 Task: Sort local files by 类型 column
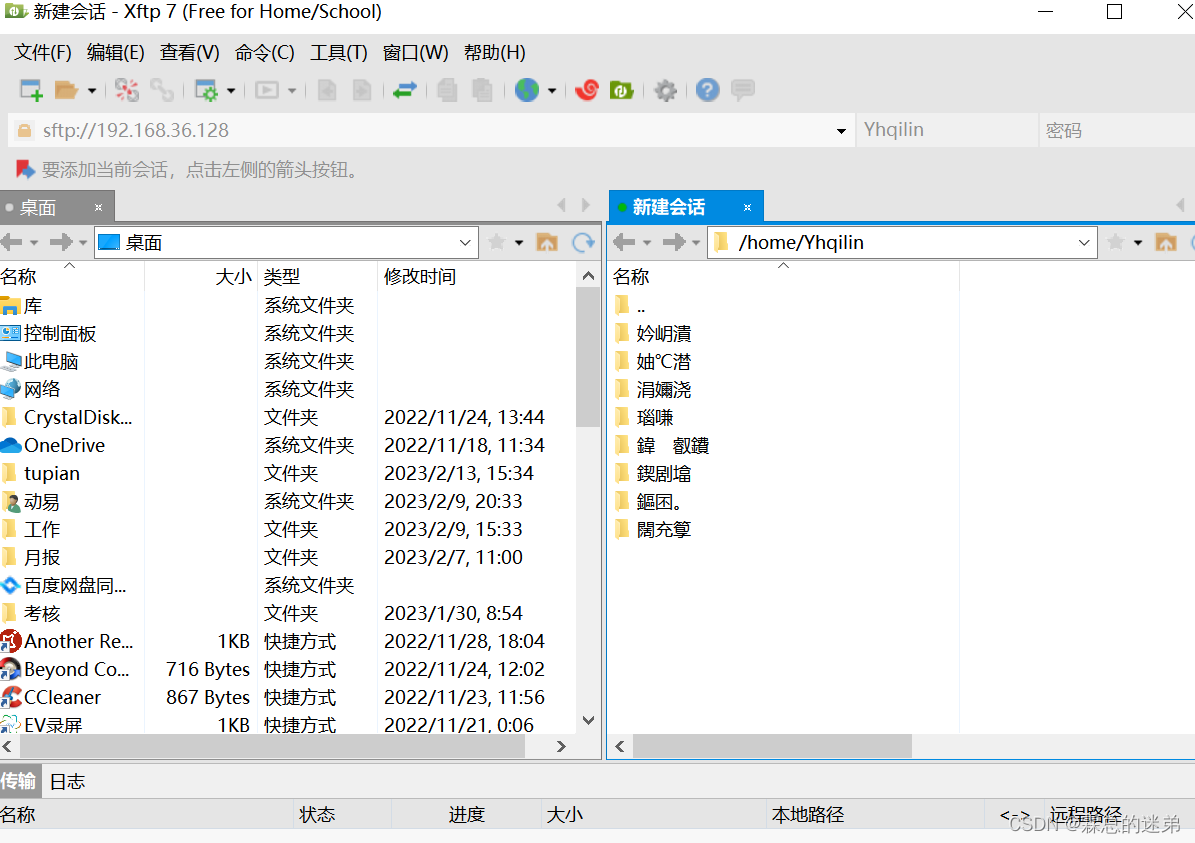[318, 276]
